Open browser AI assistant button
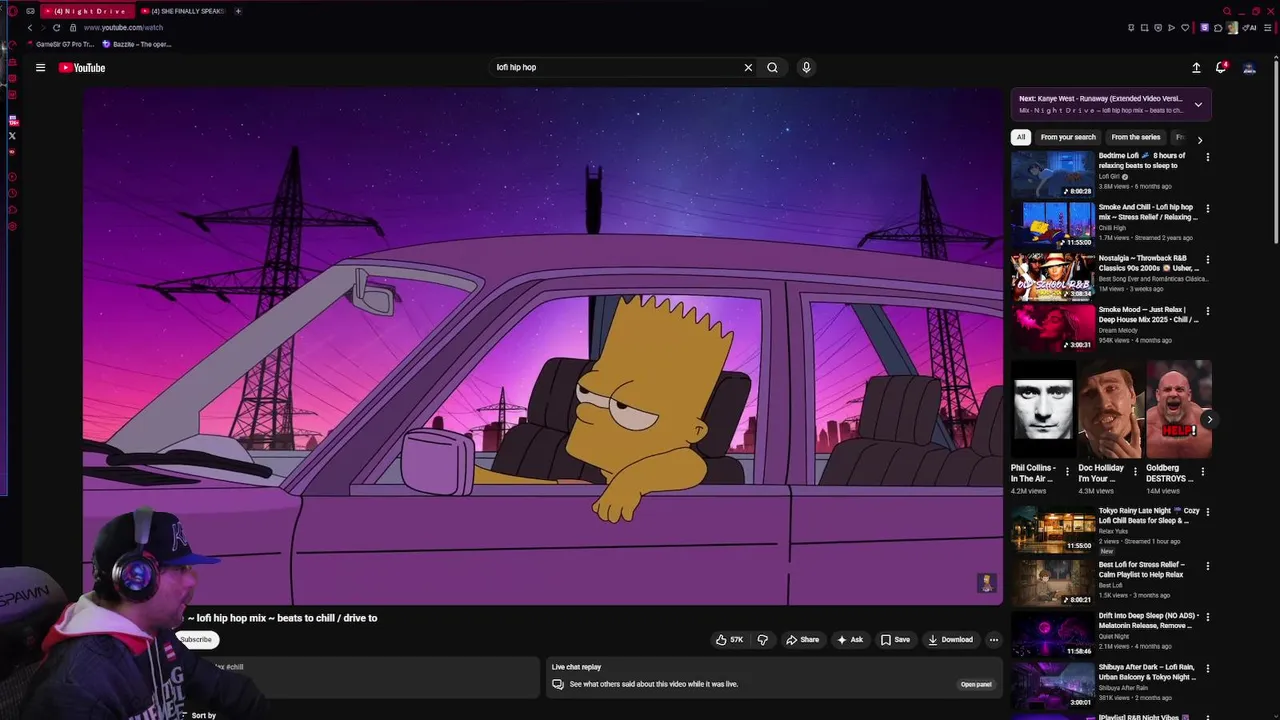The height and width of the screenshot is (720, 1280). pyautogui.click(x=1248, y=28)
